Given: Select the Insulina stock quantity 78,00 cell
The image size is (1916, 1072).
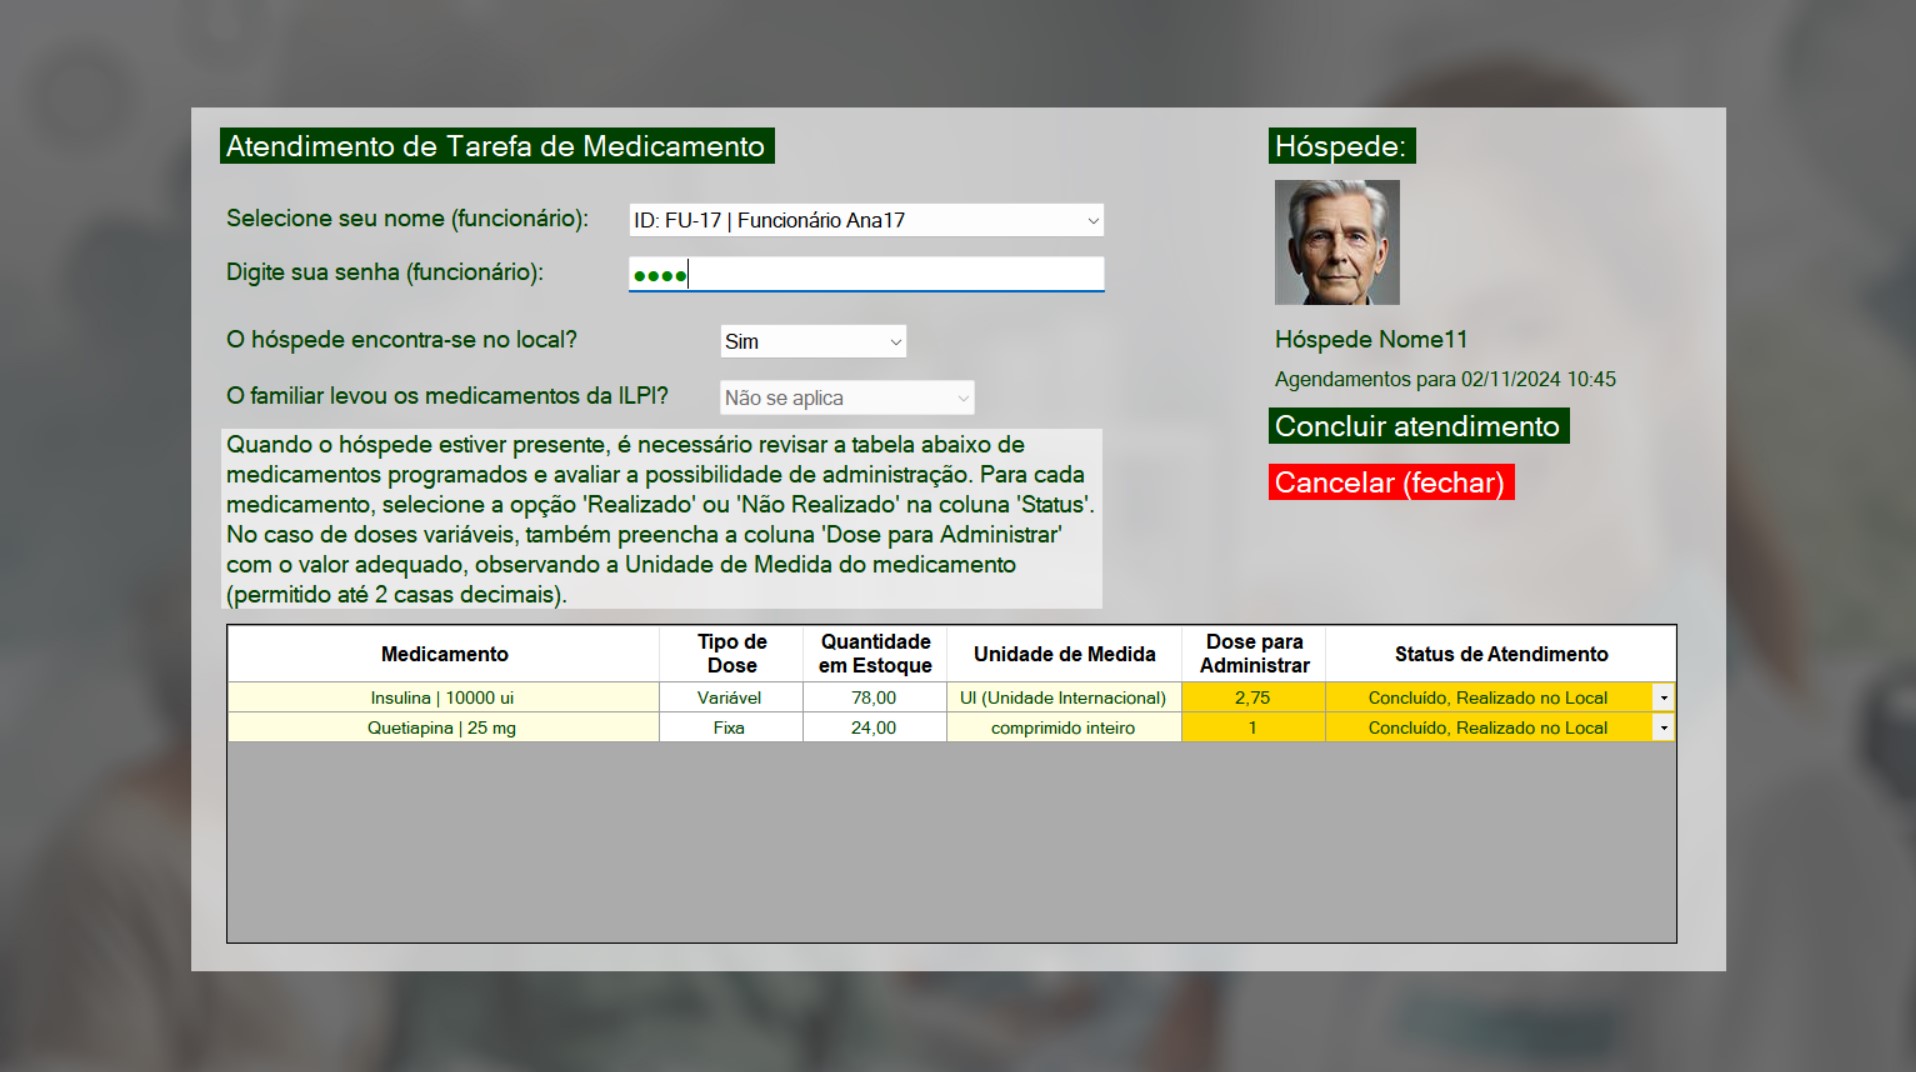Looking at the screenshot, I should click(873, 698).
